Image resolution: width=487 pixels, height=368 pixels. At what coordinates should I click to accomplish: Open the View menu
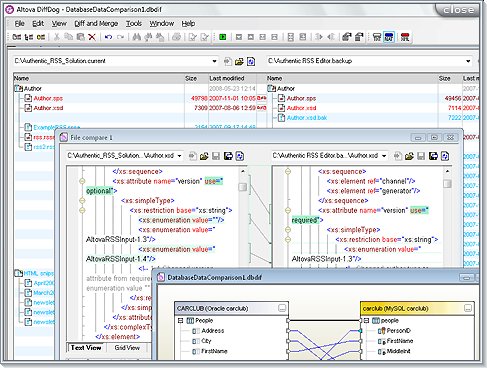point(59,23)
